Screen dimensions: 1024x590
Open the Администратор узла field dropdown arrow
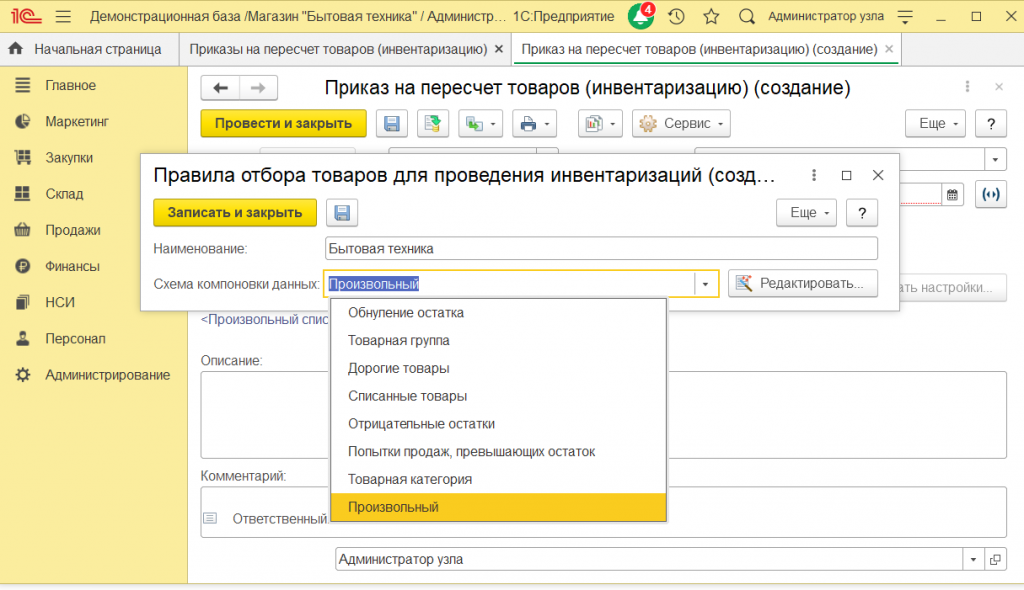pos(973,559)
